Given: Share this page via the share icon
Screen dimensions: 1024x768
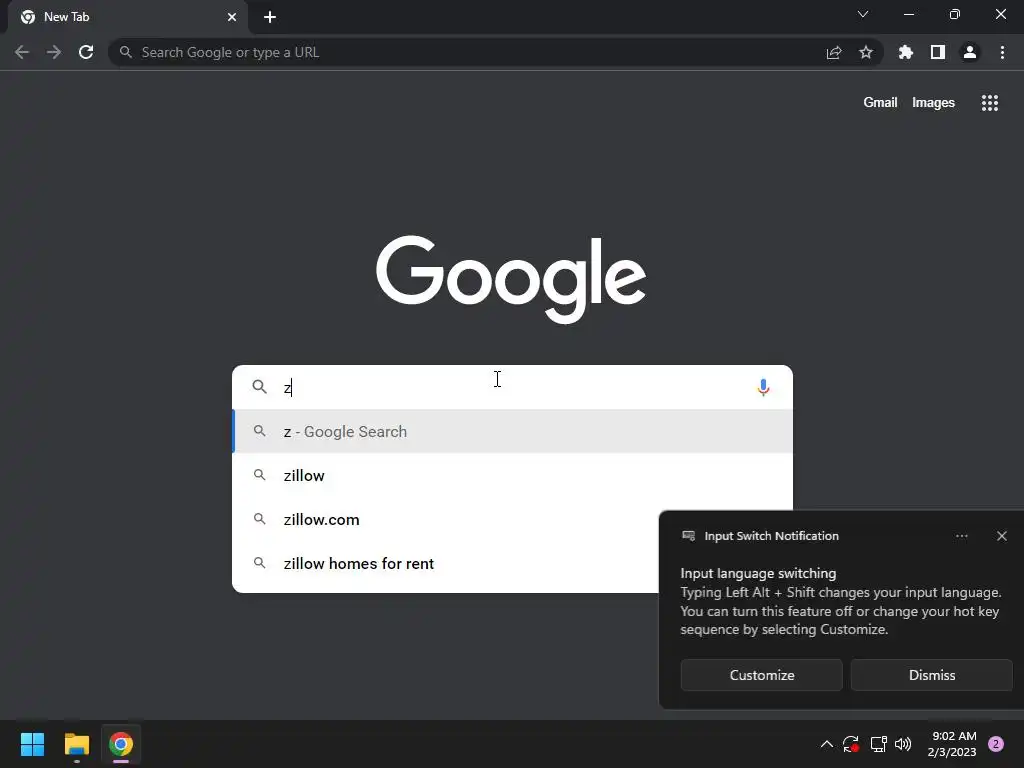Looking at the screenshot, I should pyautogui.click(x=834, y=52).
